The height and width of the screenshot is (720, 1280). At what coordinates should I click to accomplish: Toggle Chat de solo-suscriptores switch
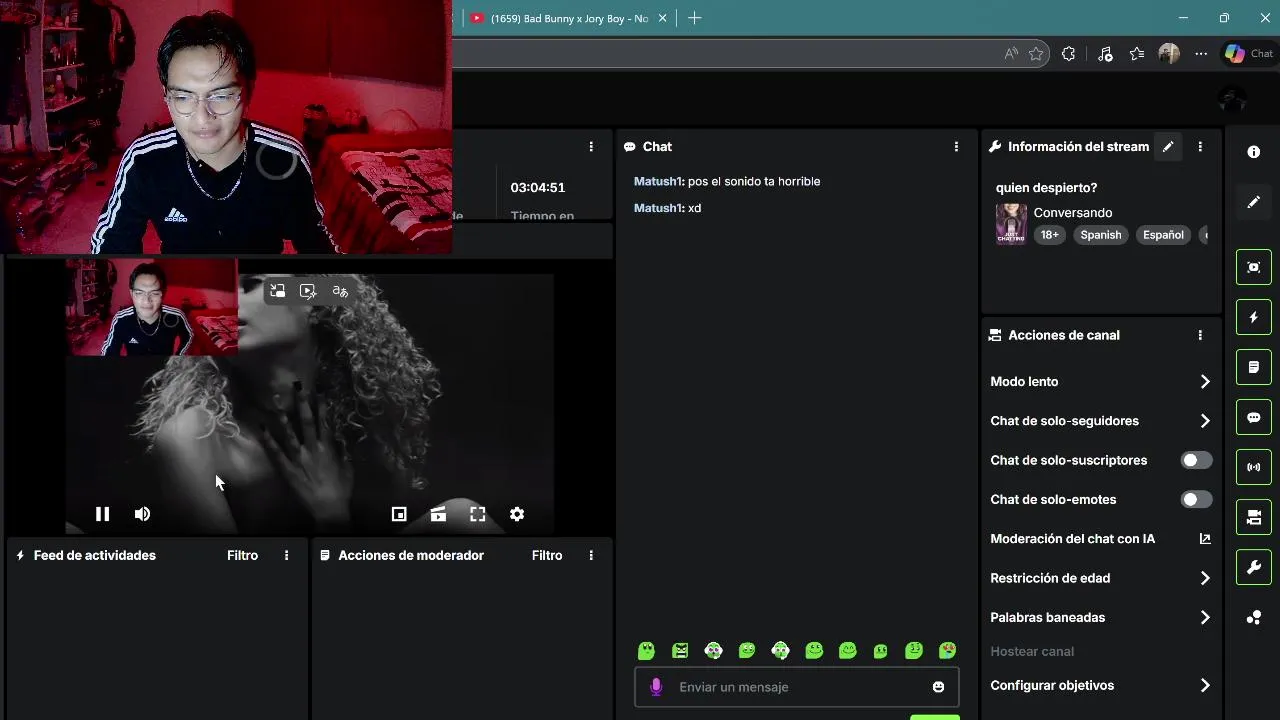click(1196, 460)
